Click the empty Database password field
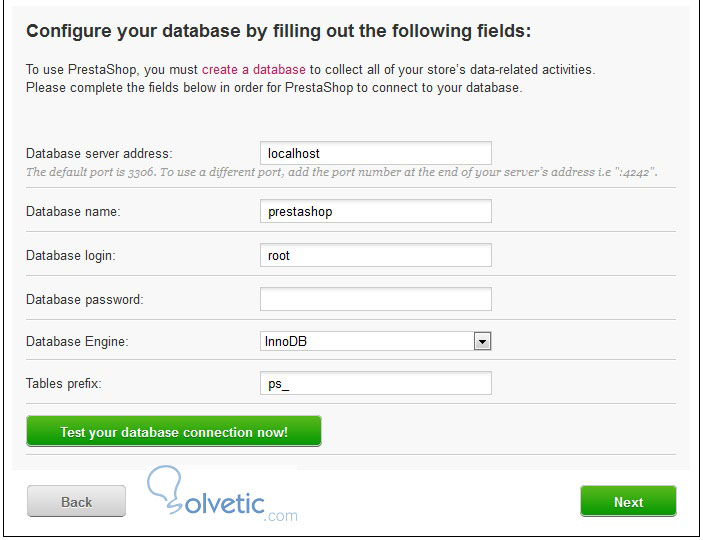703x540 pixels. pyautogui.click(x=375, y=299)
